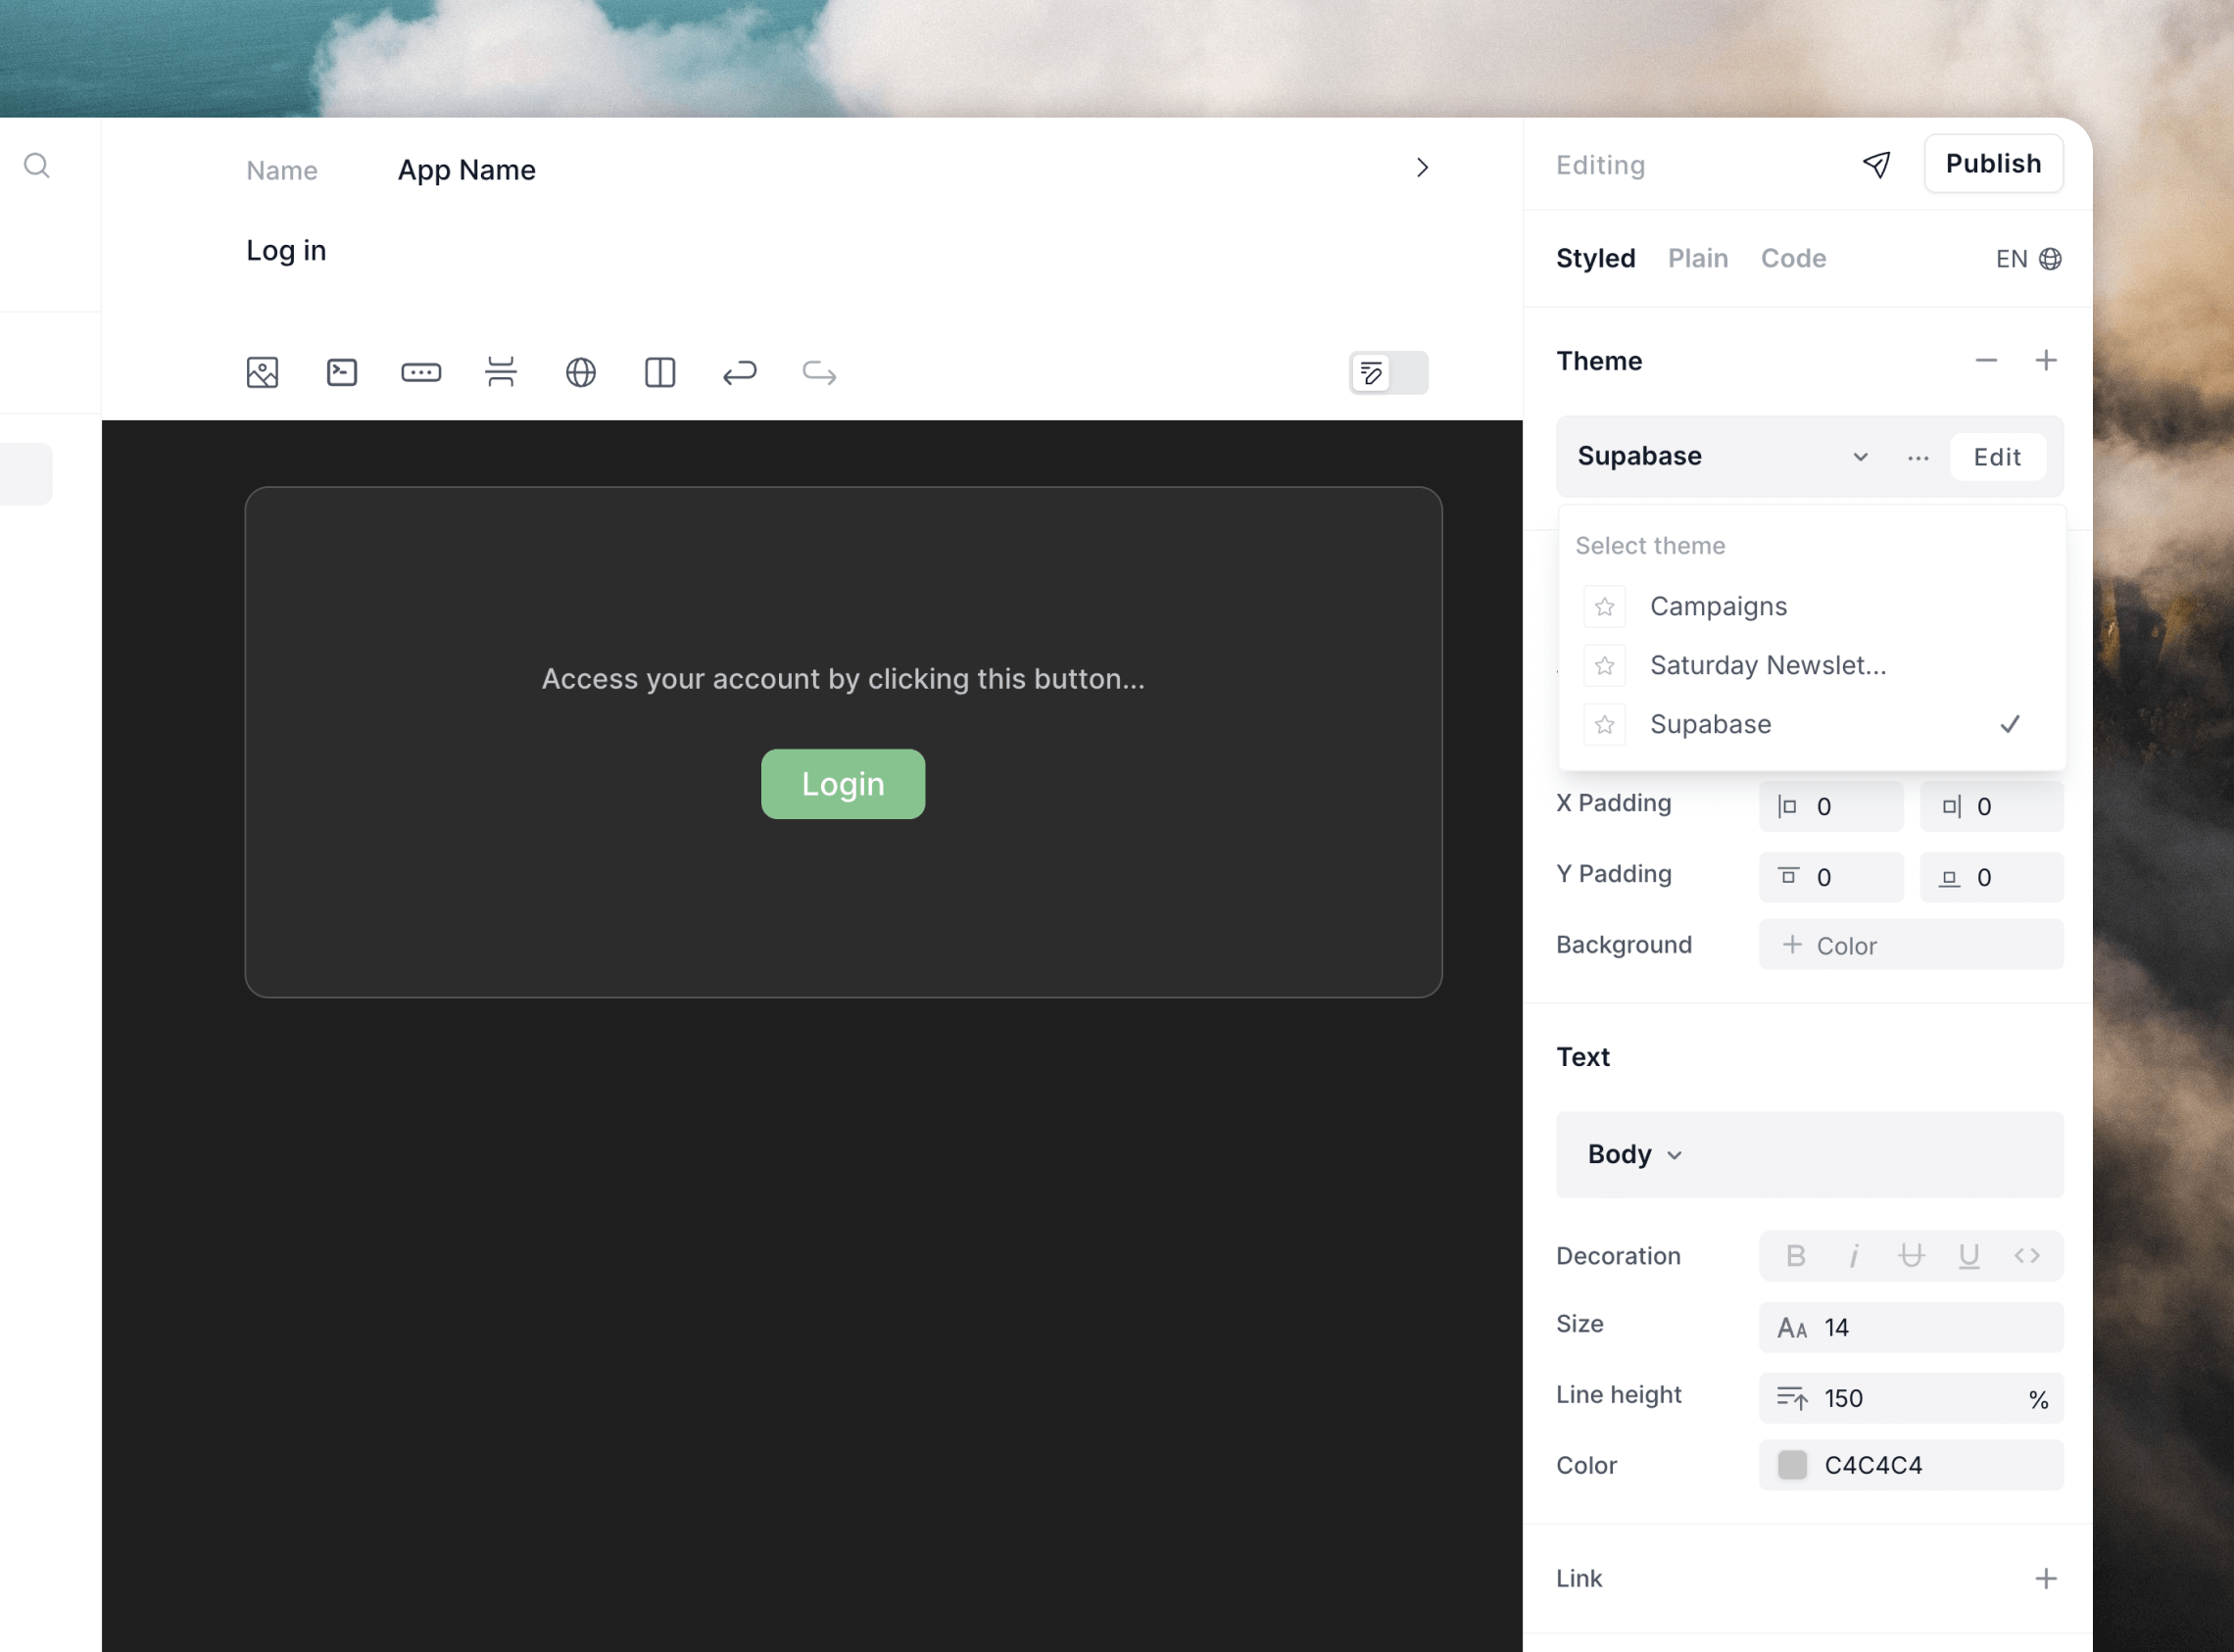2234x1652 pixels.
Task: Click the App Name field
Action: (x=467, y=170)
